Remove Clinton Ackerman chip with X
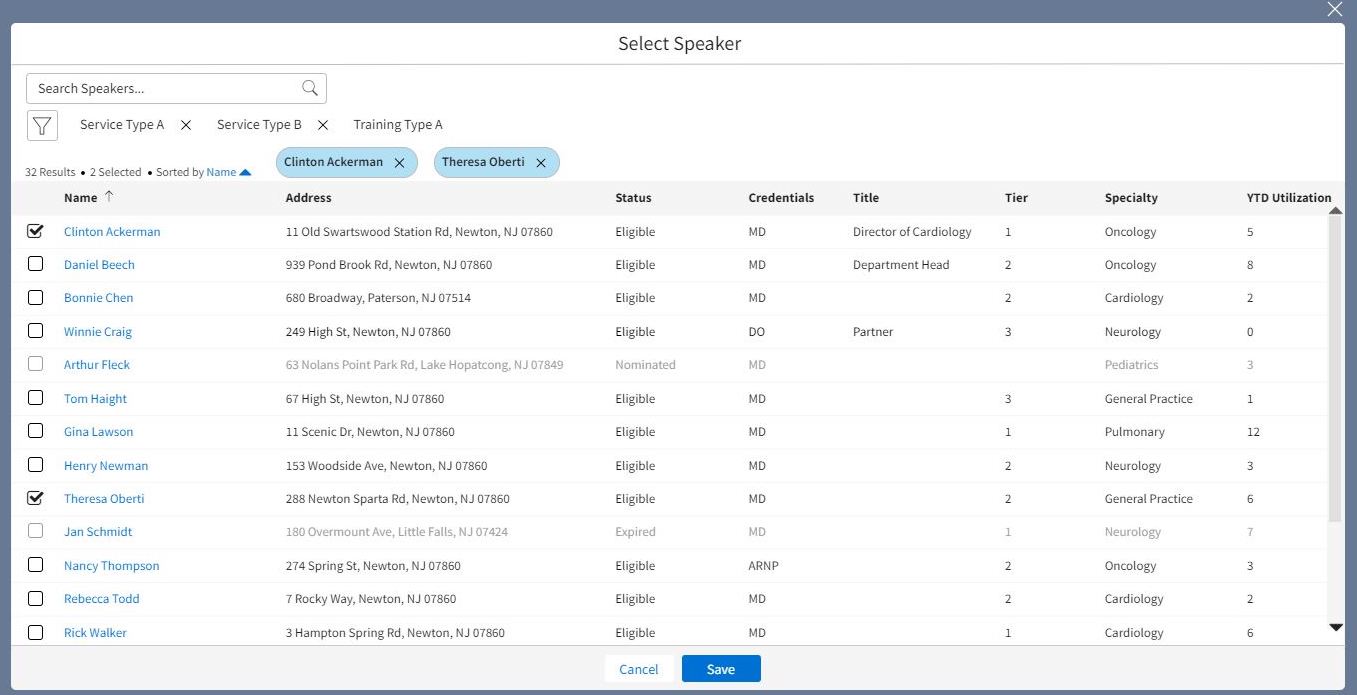Image resolution: width=1357 pixels, height=695 pixels. click(x=399, y=163)
